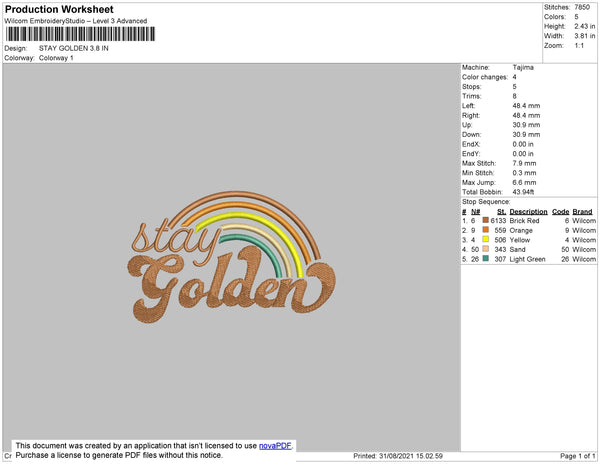Click the 'Stop Sequence:' heading

click(x=486, y=202)
